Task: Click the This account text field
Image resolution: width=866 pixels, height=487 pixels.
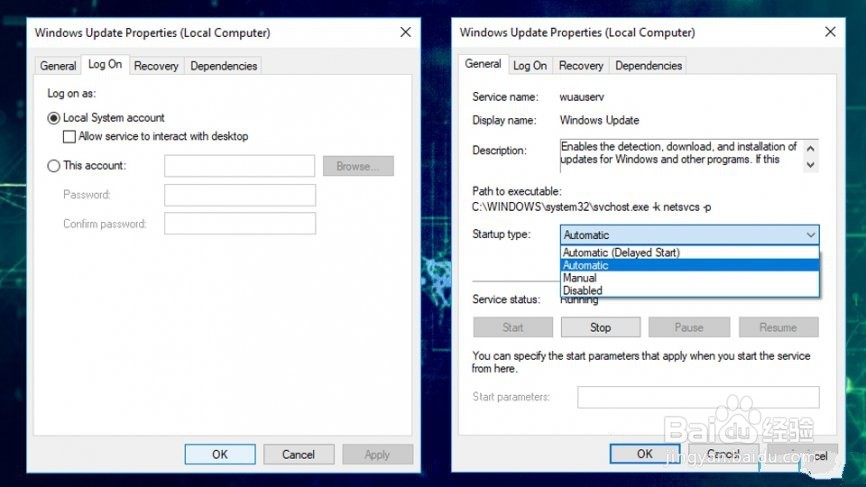Action: tap(240, 166)
